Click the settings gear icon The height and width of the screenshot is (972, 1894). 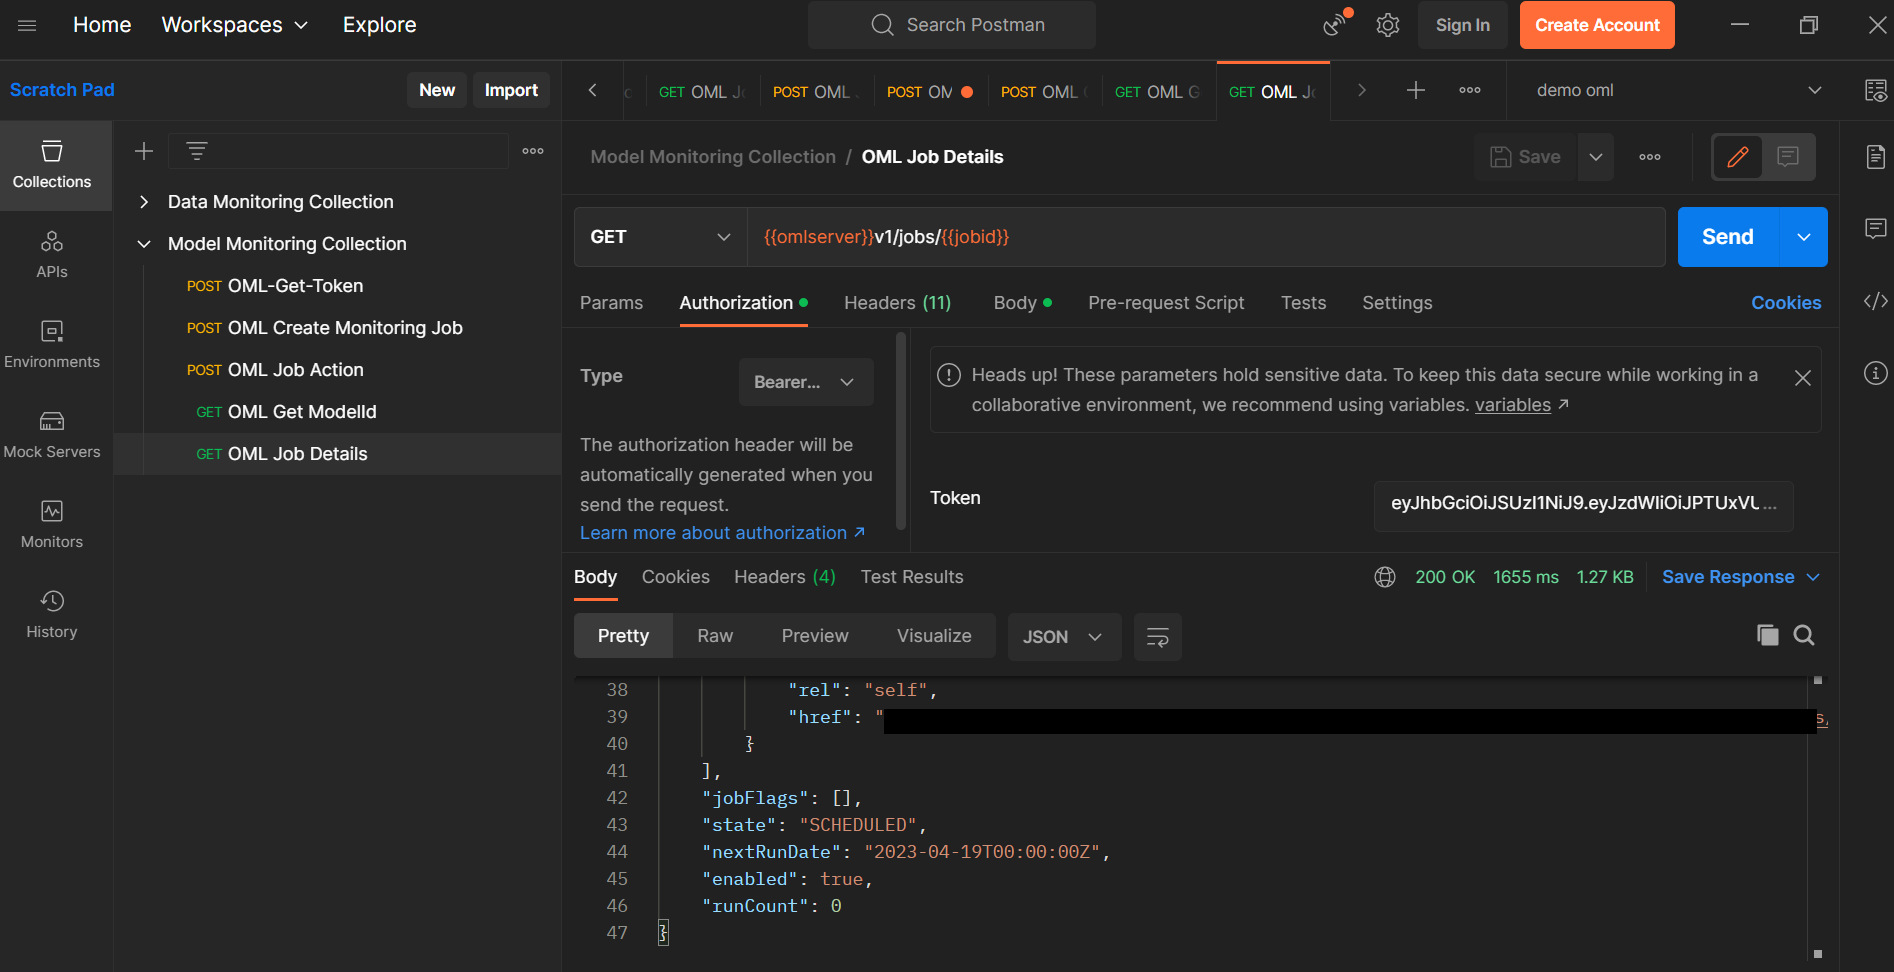tap(1387, 25)
